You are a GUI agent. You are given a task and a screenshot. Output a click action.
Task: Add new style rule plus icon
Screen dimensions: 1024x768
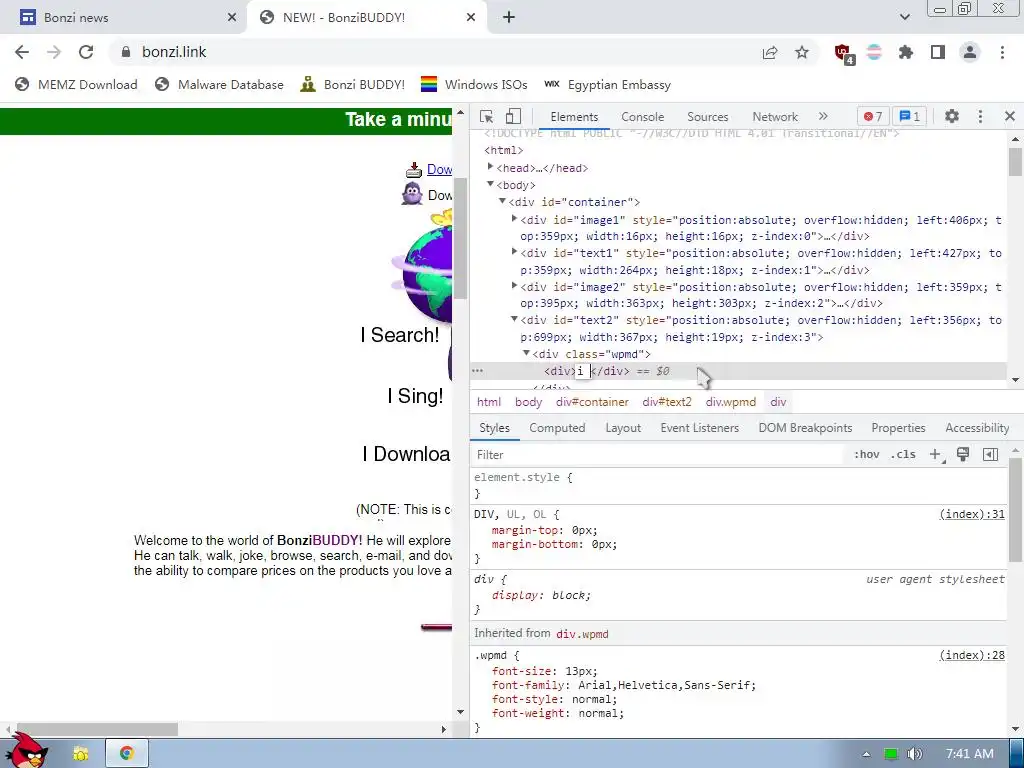coord(935,455)
